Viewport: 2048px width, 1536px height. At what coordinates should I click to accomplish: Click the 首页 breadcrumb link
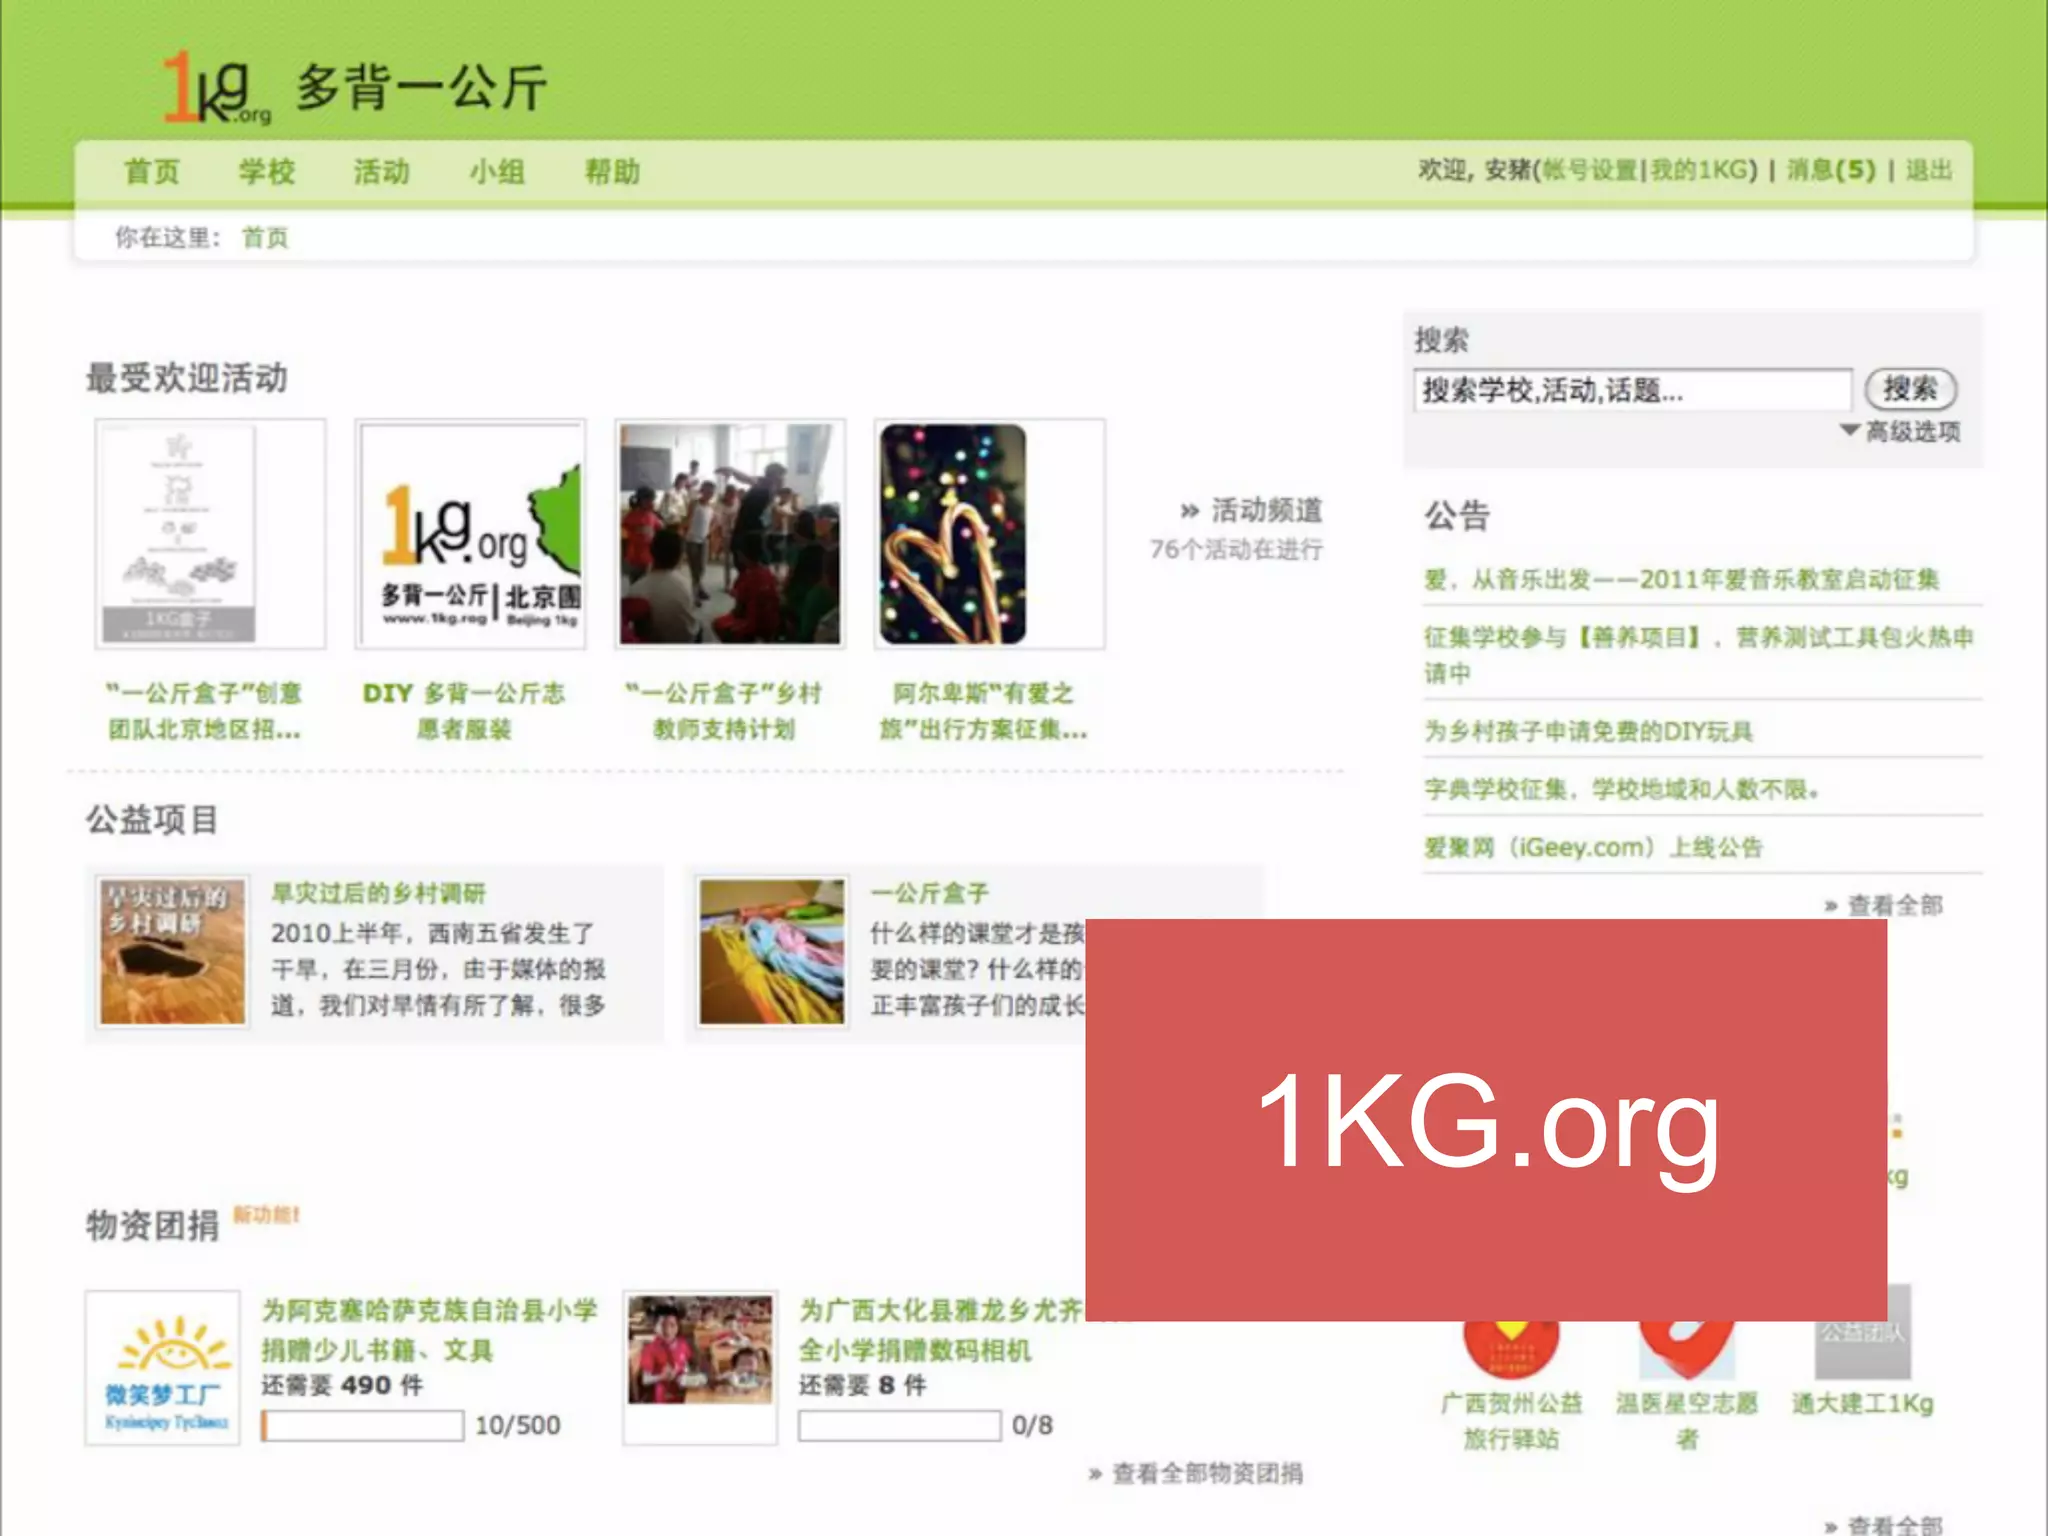point(265,238)
